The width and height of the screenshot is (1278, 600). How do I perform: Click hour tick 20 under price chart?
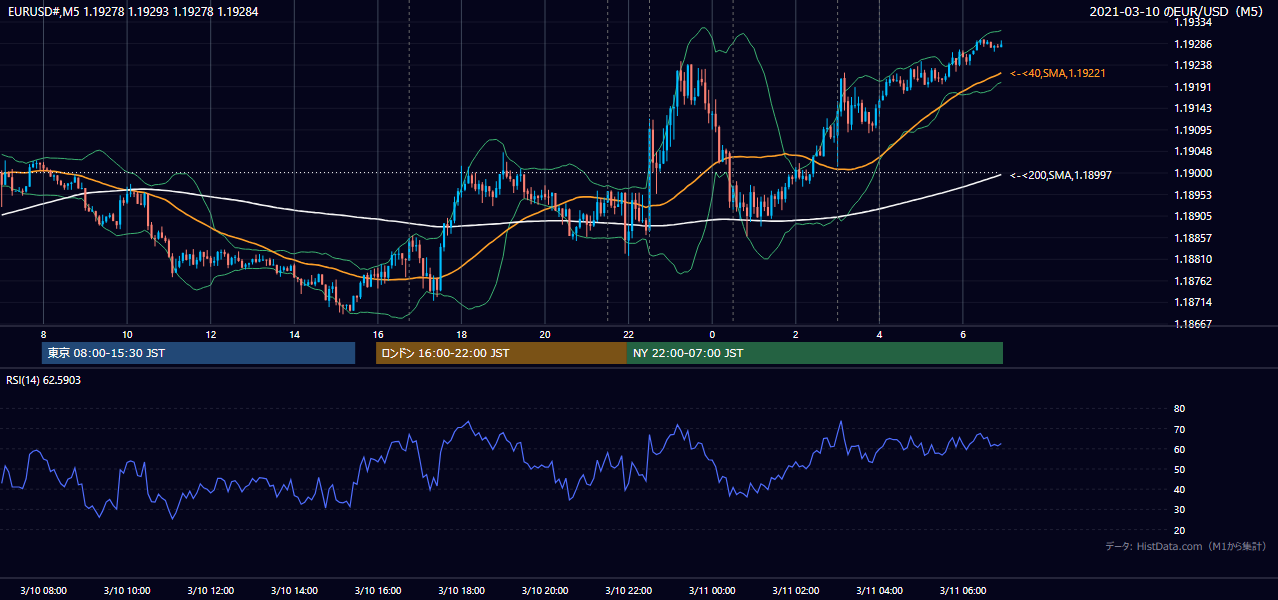pyautogui.click(x=545, y=334)
